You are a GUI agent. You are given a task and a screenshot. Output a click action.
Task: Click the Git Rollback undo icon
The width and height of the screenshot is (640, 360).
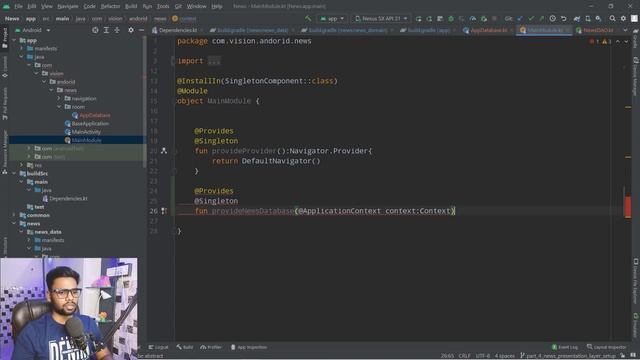point(564,18)
